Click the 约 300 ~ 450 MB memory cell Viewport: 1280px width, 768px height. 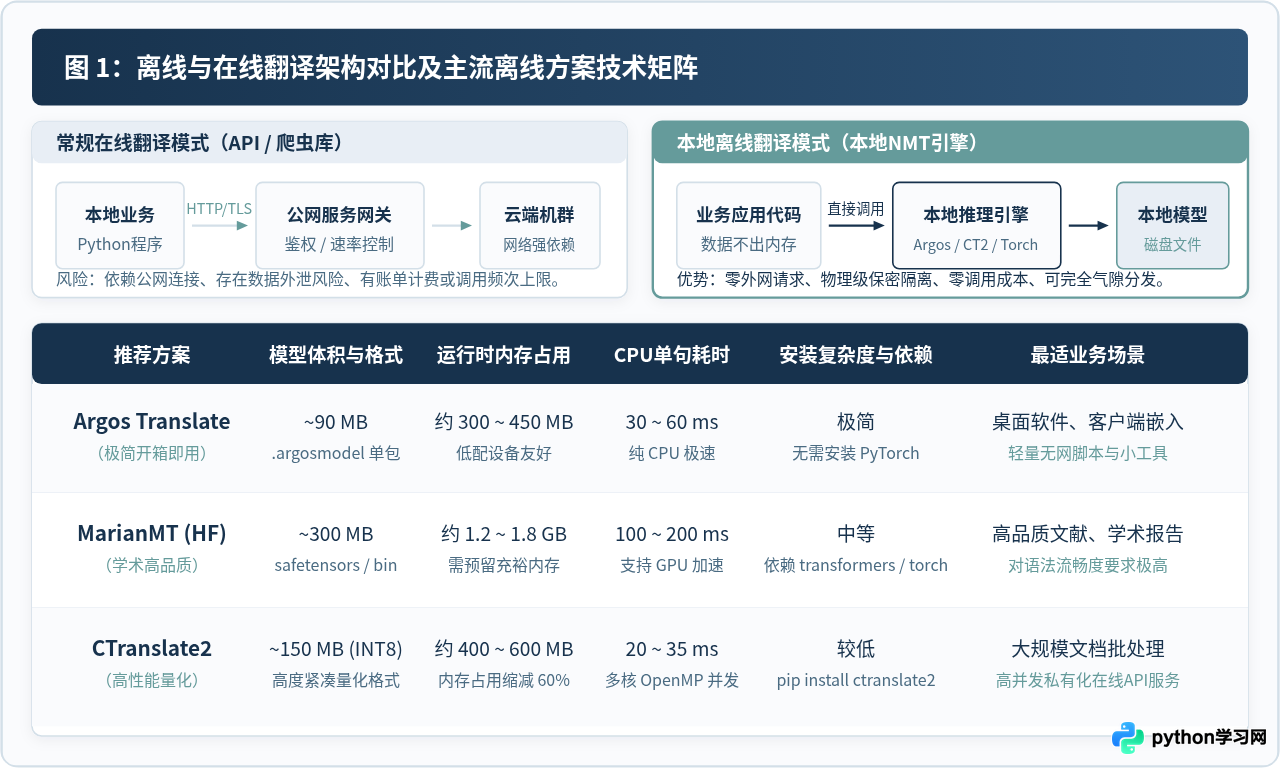(504, 422)
